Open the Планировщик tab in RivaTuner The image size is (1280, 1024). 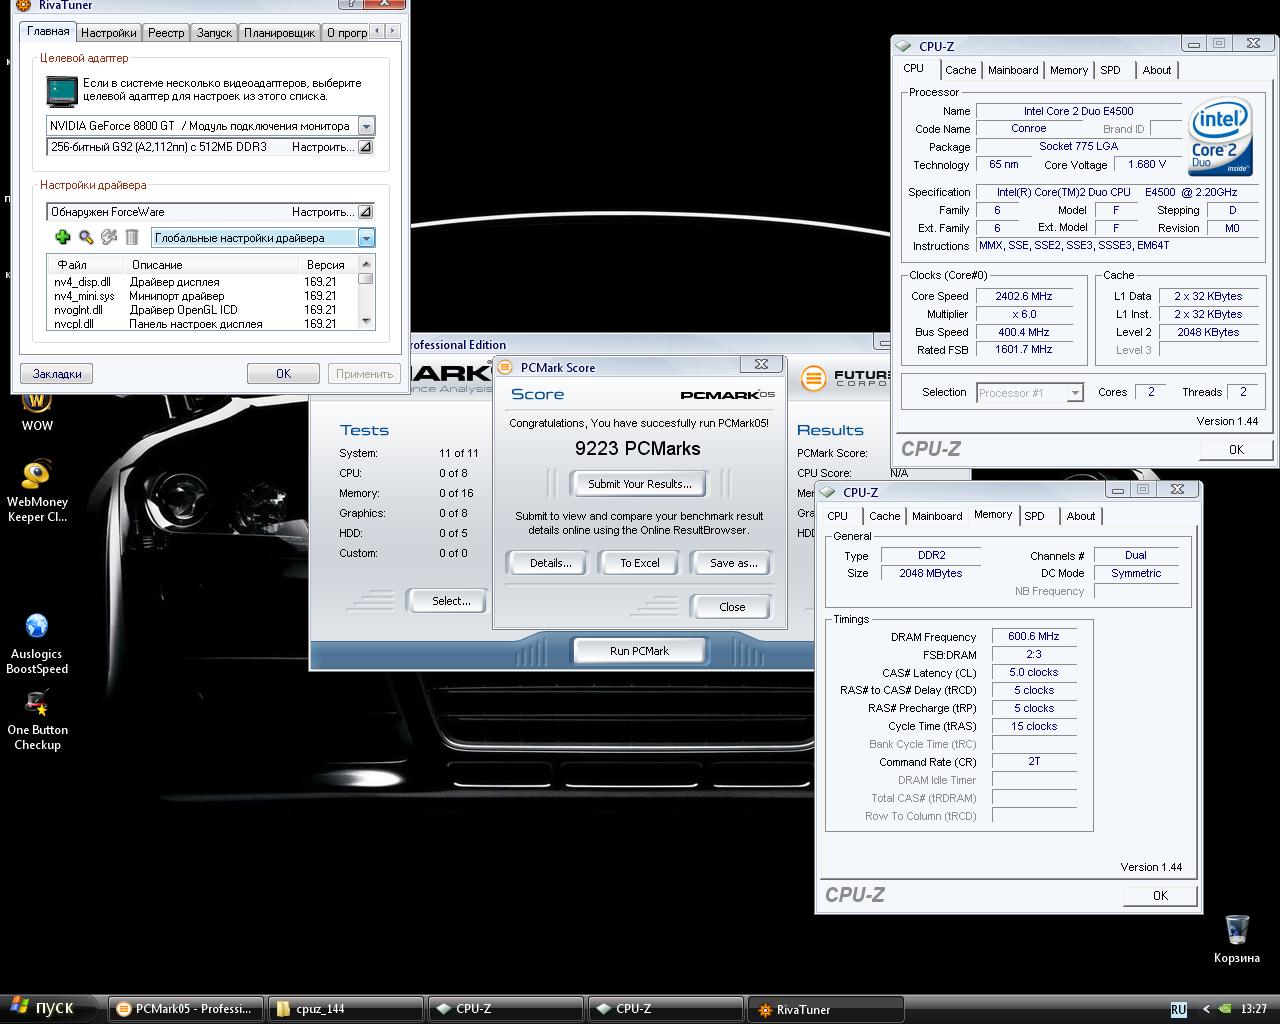(280, 33)
